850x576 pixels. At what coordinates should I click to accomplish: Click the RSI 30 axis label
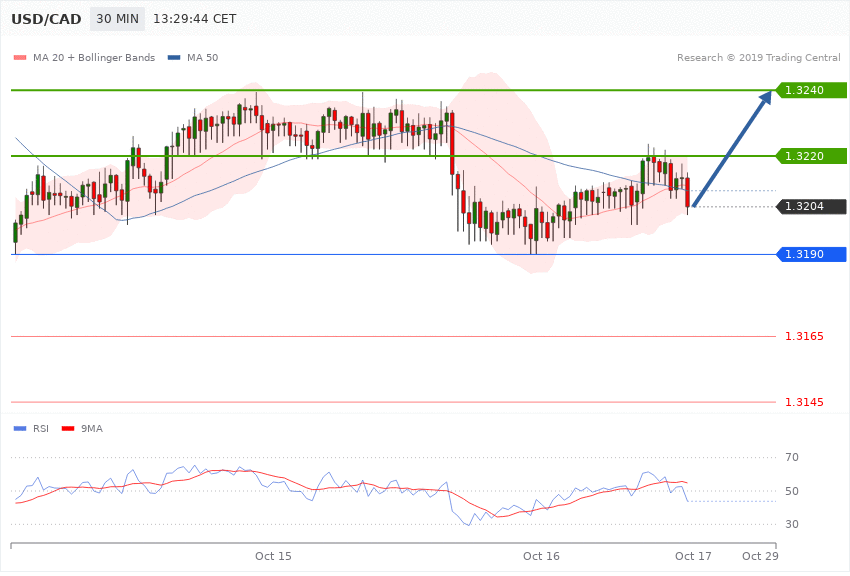click(792, 525)
